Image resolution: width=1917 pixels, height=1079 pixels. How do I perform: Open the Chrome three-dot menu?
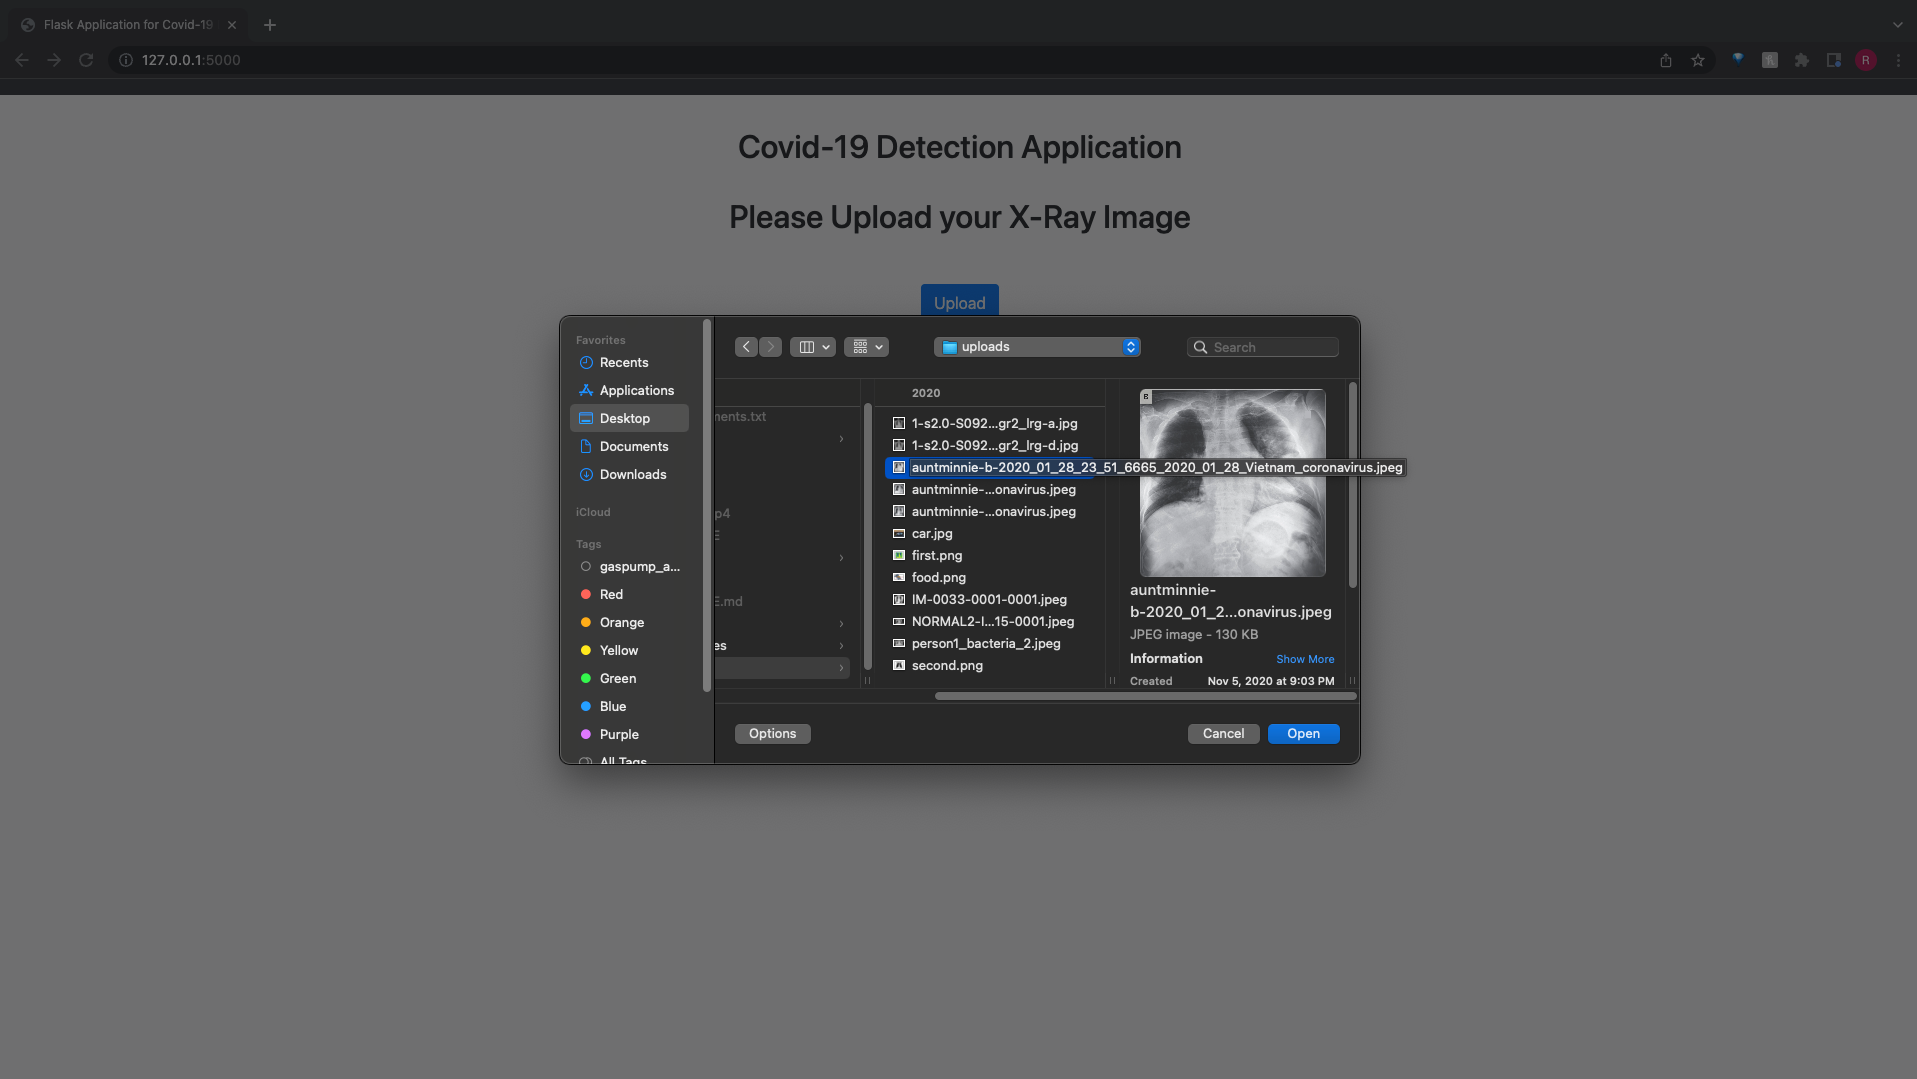[x=1898, y=60]
